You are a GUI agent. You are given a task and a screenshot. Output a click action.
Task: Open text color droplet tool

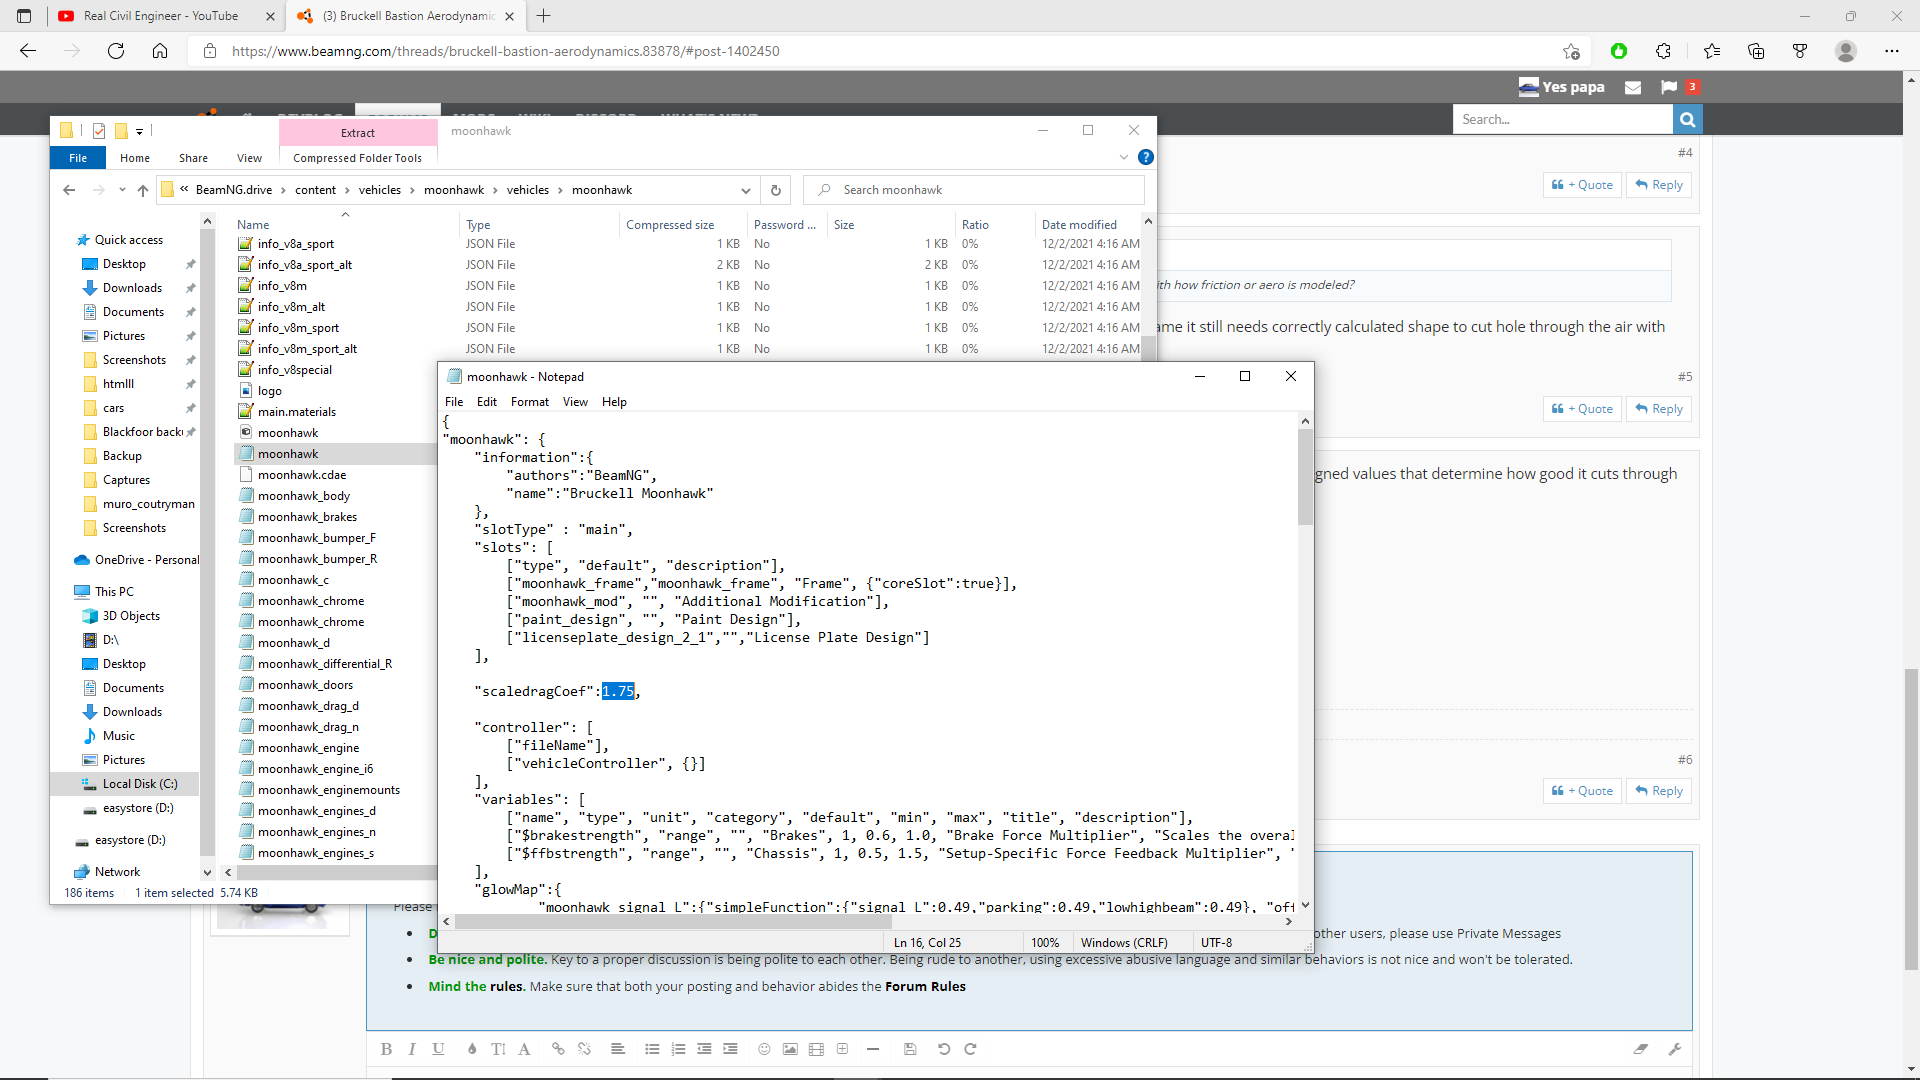pos(472,1049)
